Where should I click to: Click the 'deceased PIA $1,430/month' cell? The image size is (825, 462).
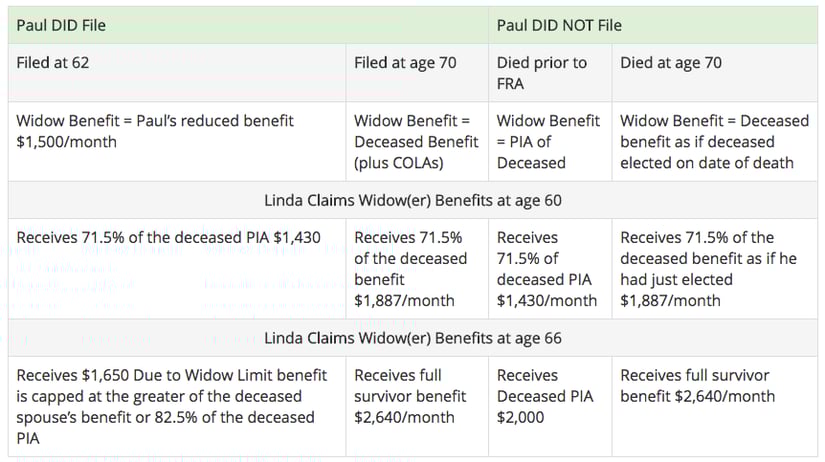point(550,268)
